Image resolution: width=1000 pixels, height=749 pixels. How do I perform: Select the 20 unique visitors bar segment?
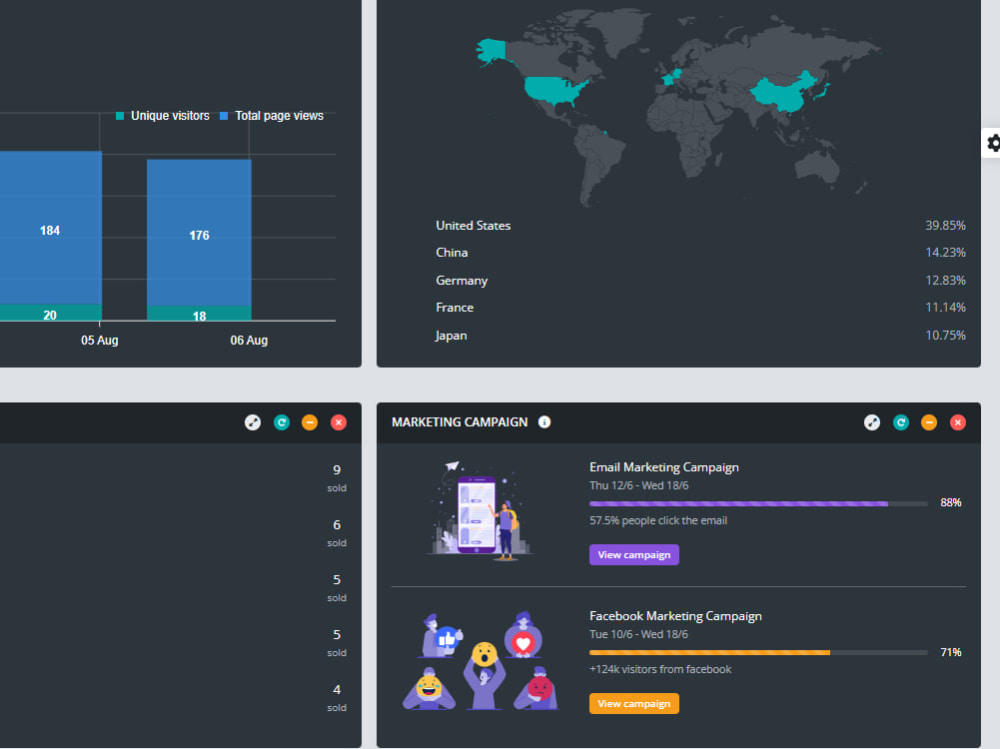pyautogui.click(x=50, y=313)
